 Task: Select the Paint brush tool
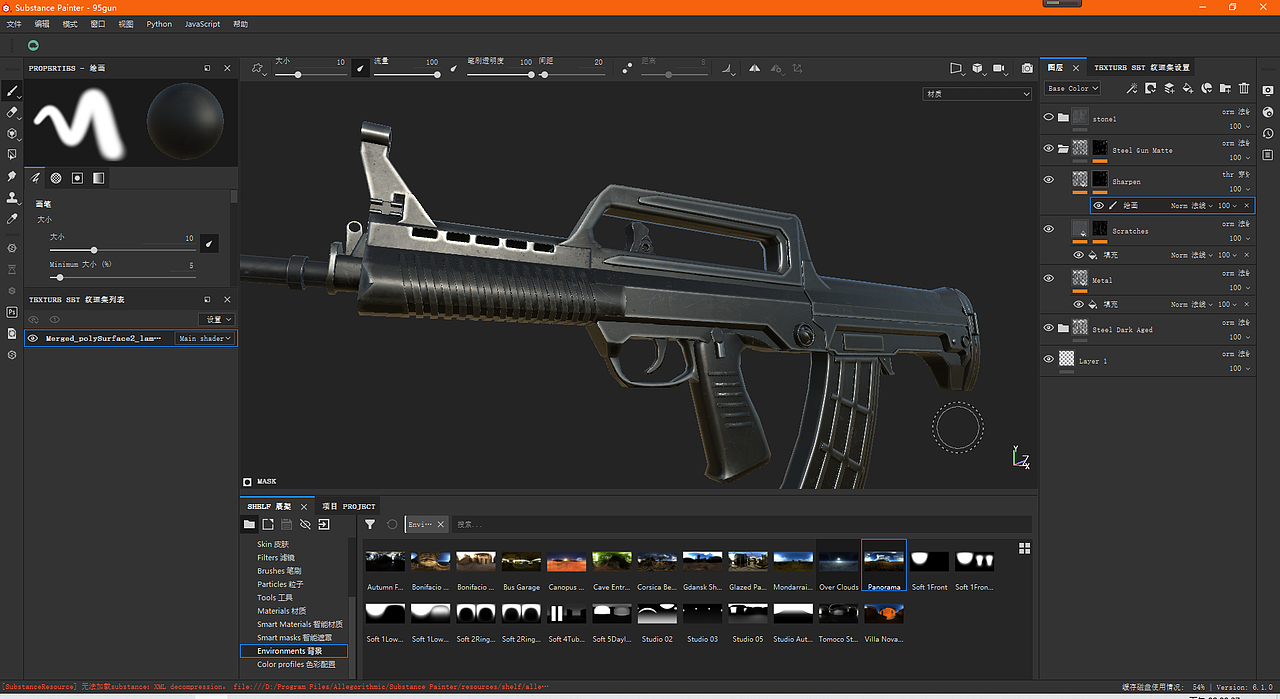(12, 91)
